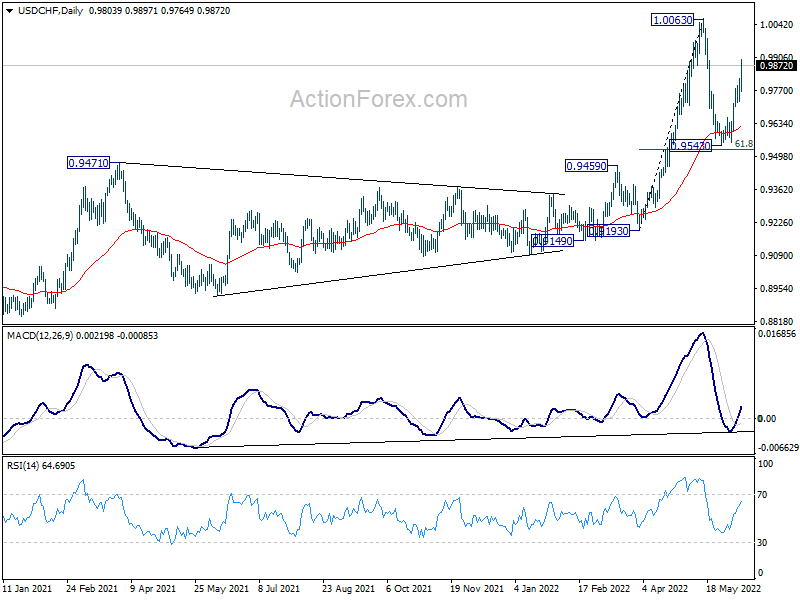This screenshot has width=800, height=600.
Task: Click the MACD 0.016856 scale value
Action: click(777, 334)
